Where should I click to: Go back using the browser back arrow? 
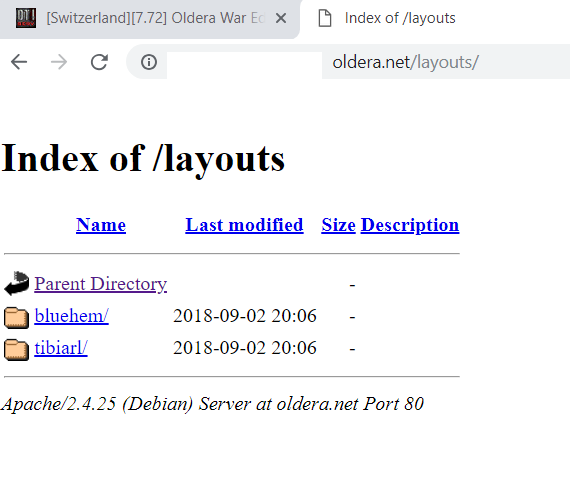[x=19, y=62]
